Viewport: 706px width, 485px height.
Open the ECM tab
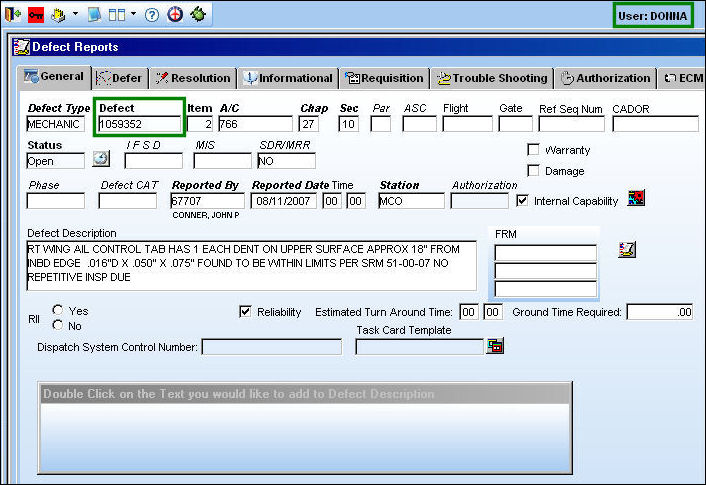[682, 78]
